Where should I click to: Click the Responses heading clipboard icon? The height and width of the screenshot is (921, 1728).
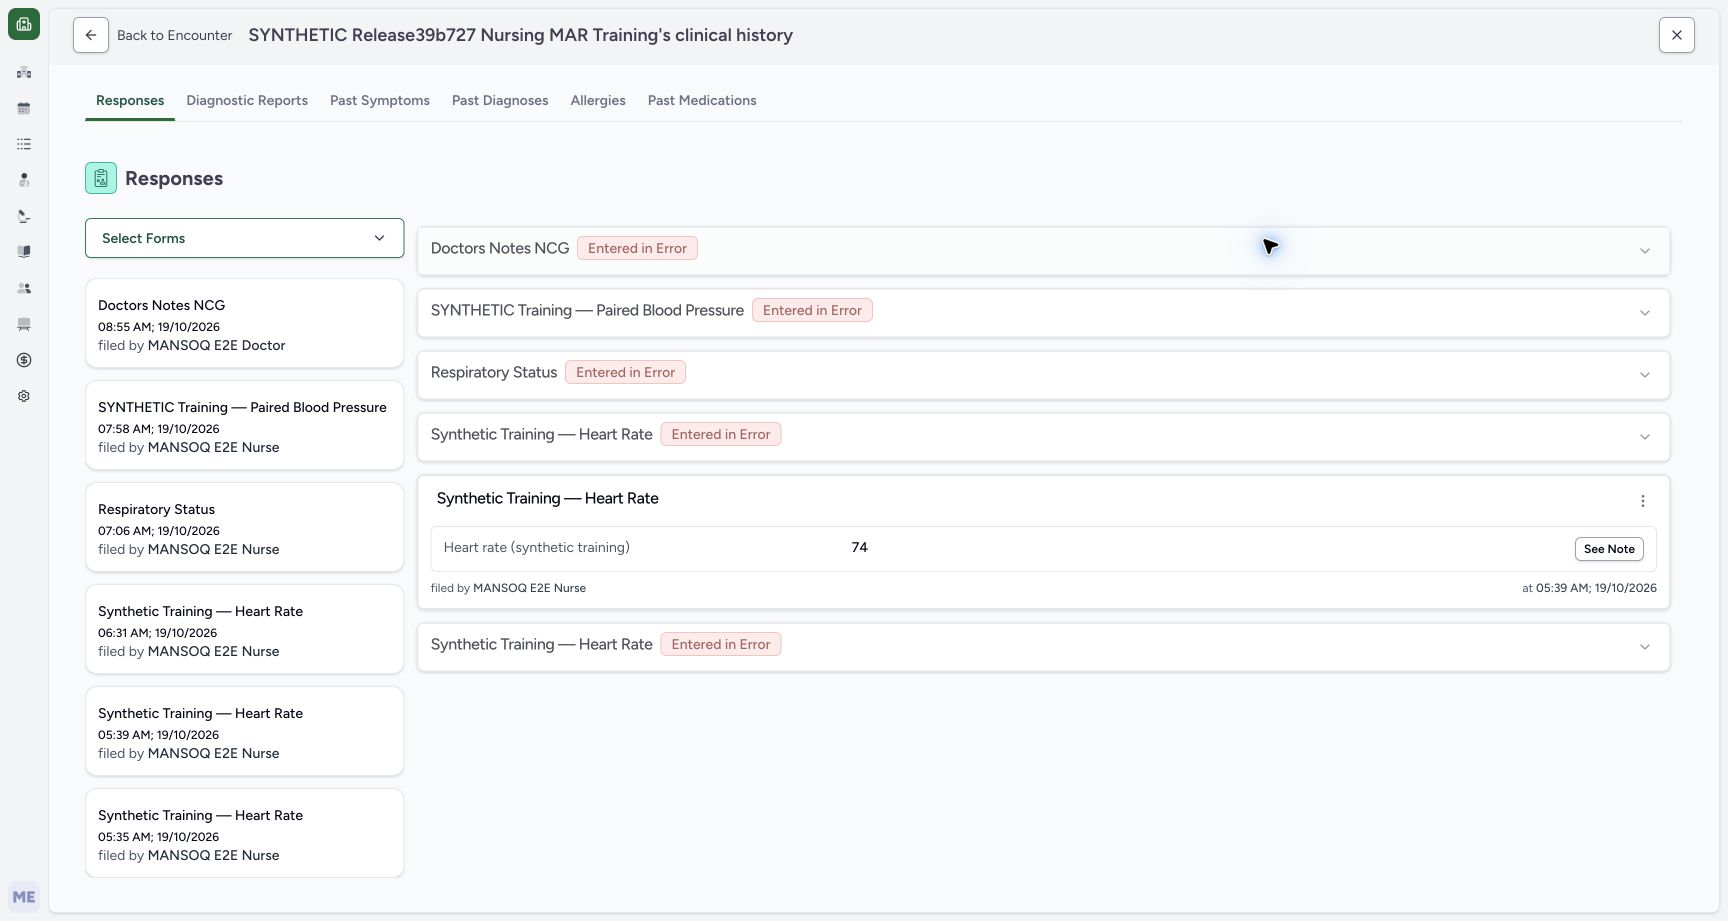tap(101, 178)
